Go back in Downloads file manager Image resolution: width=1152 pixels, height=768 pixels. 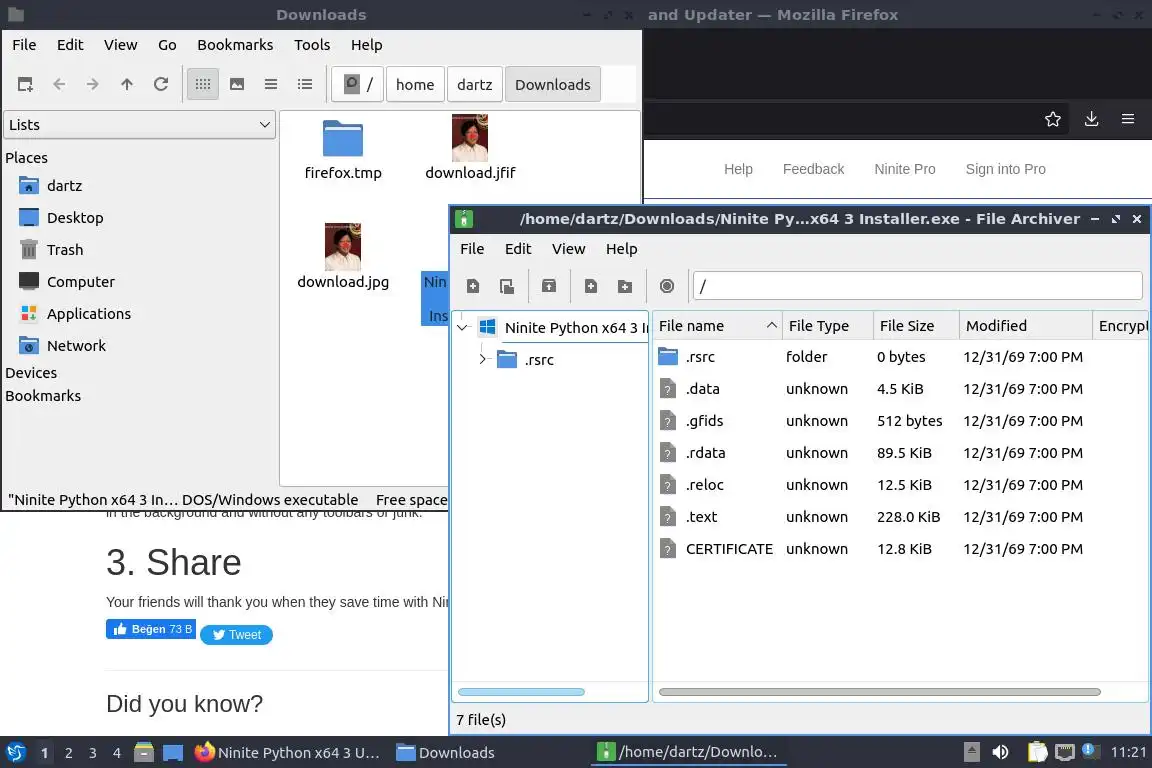60,85
